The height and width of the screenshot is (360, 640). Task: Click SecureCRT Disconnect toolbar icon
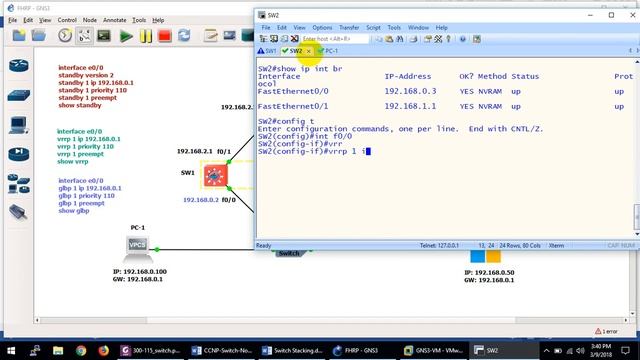pos(294,39)
